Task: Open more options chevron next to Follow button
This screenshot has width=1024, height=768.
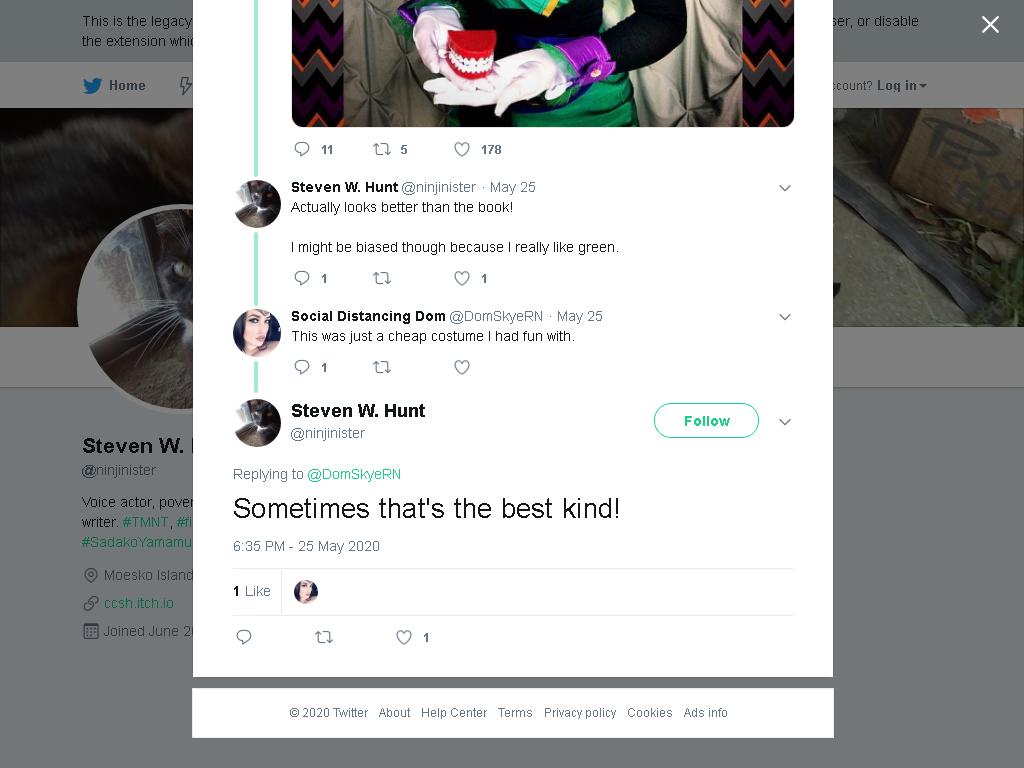Action: click(785, 422)
